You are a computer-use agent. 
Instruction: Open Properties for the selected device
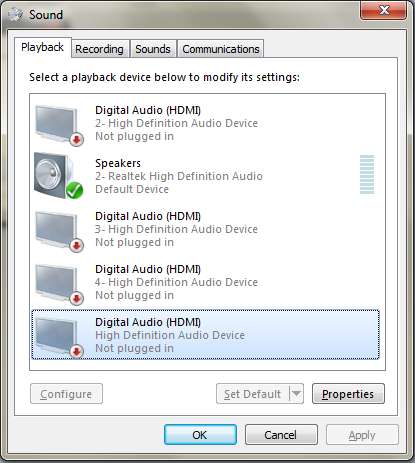point(348,394)
